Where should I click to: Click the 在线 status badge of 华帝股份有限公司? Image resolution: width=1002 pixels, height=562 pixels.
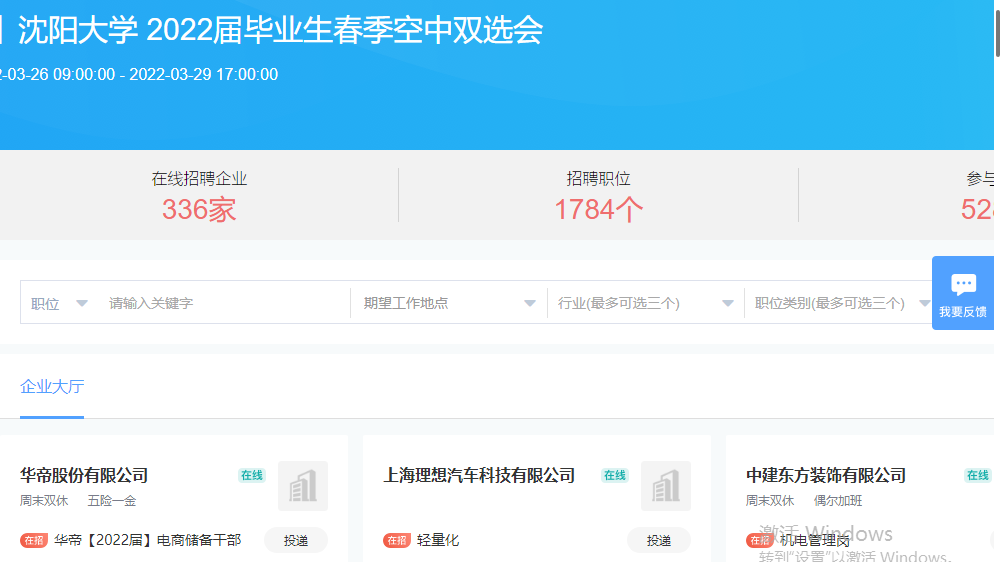click(x=252, y=475)
